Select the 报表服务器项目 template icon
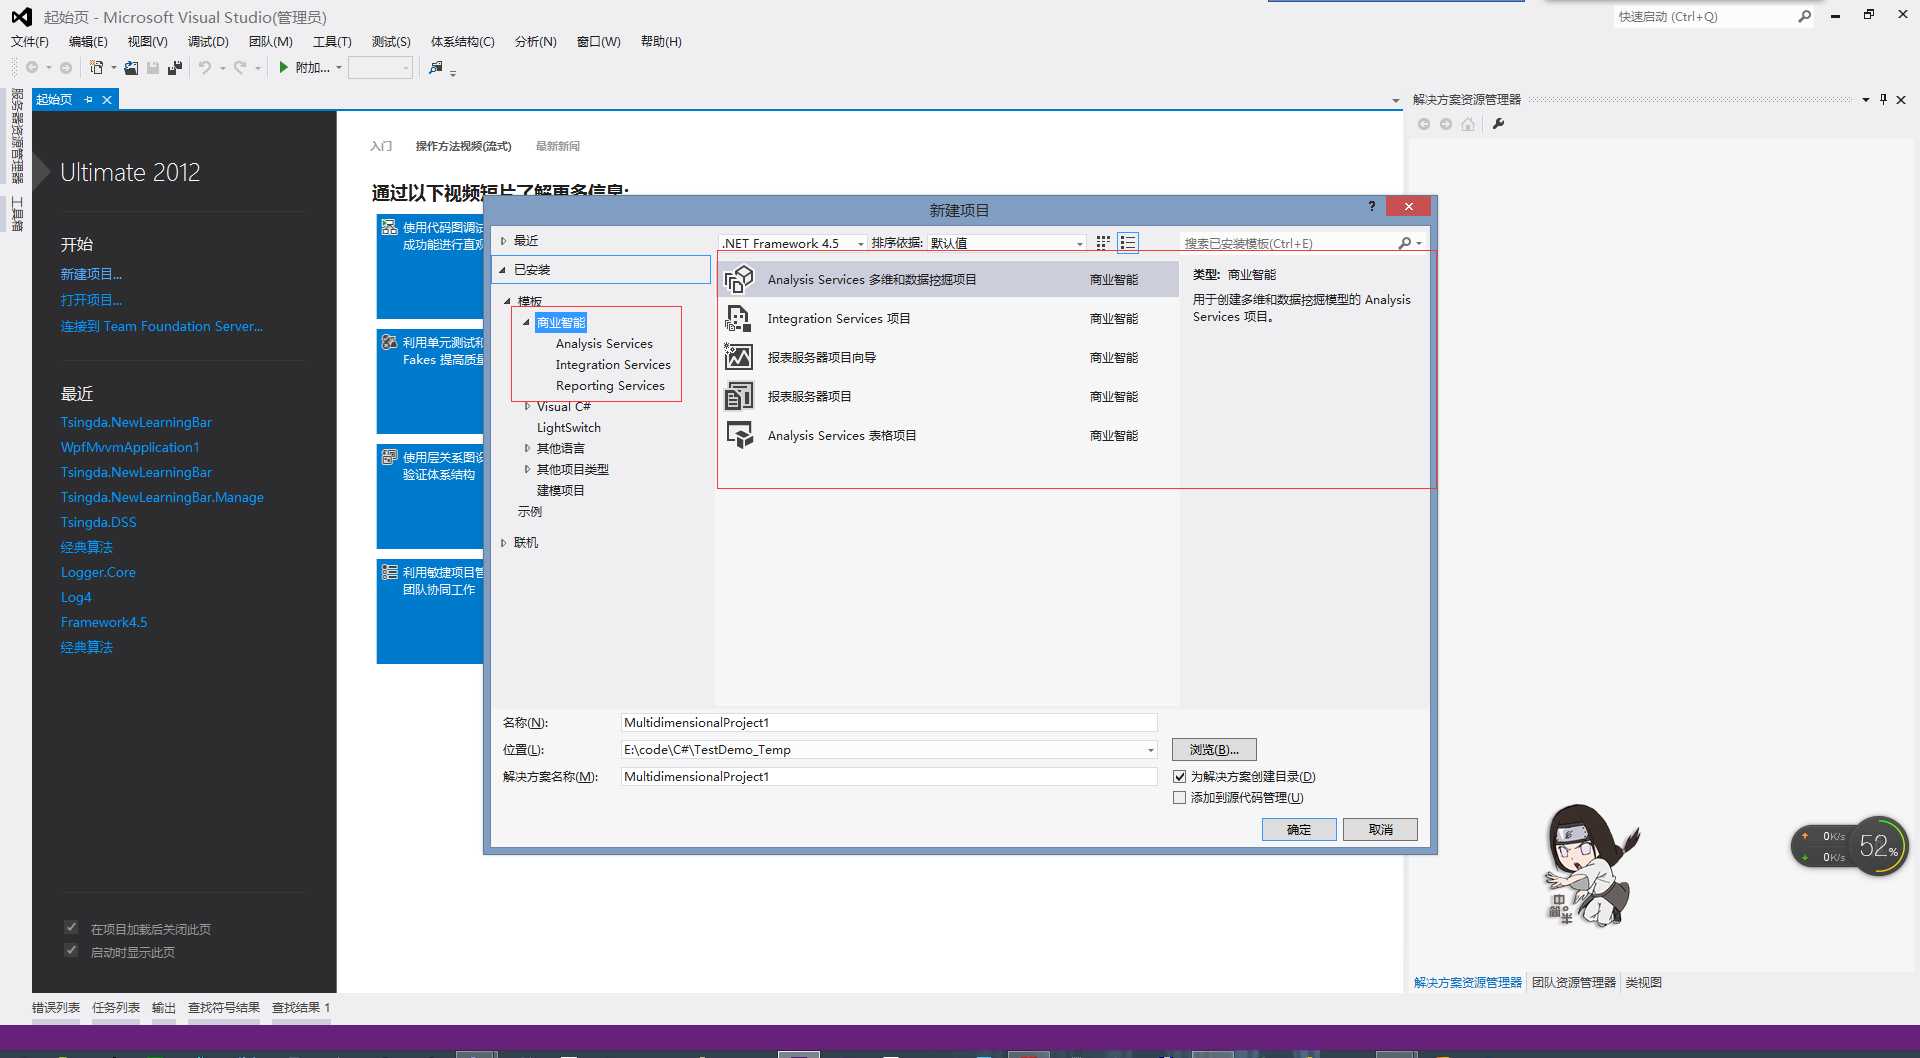Image resolution: width=1920 pixels, height=1058 pixels. (739, 396)
